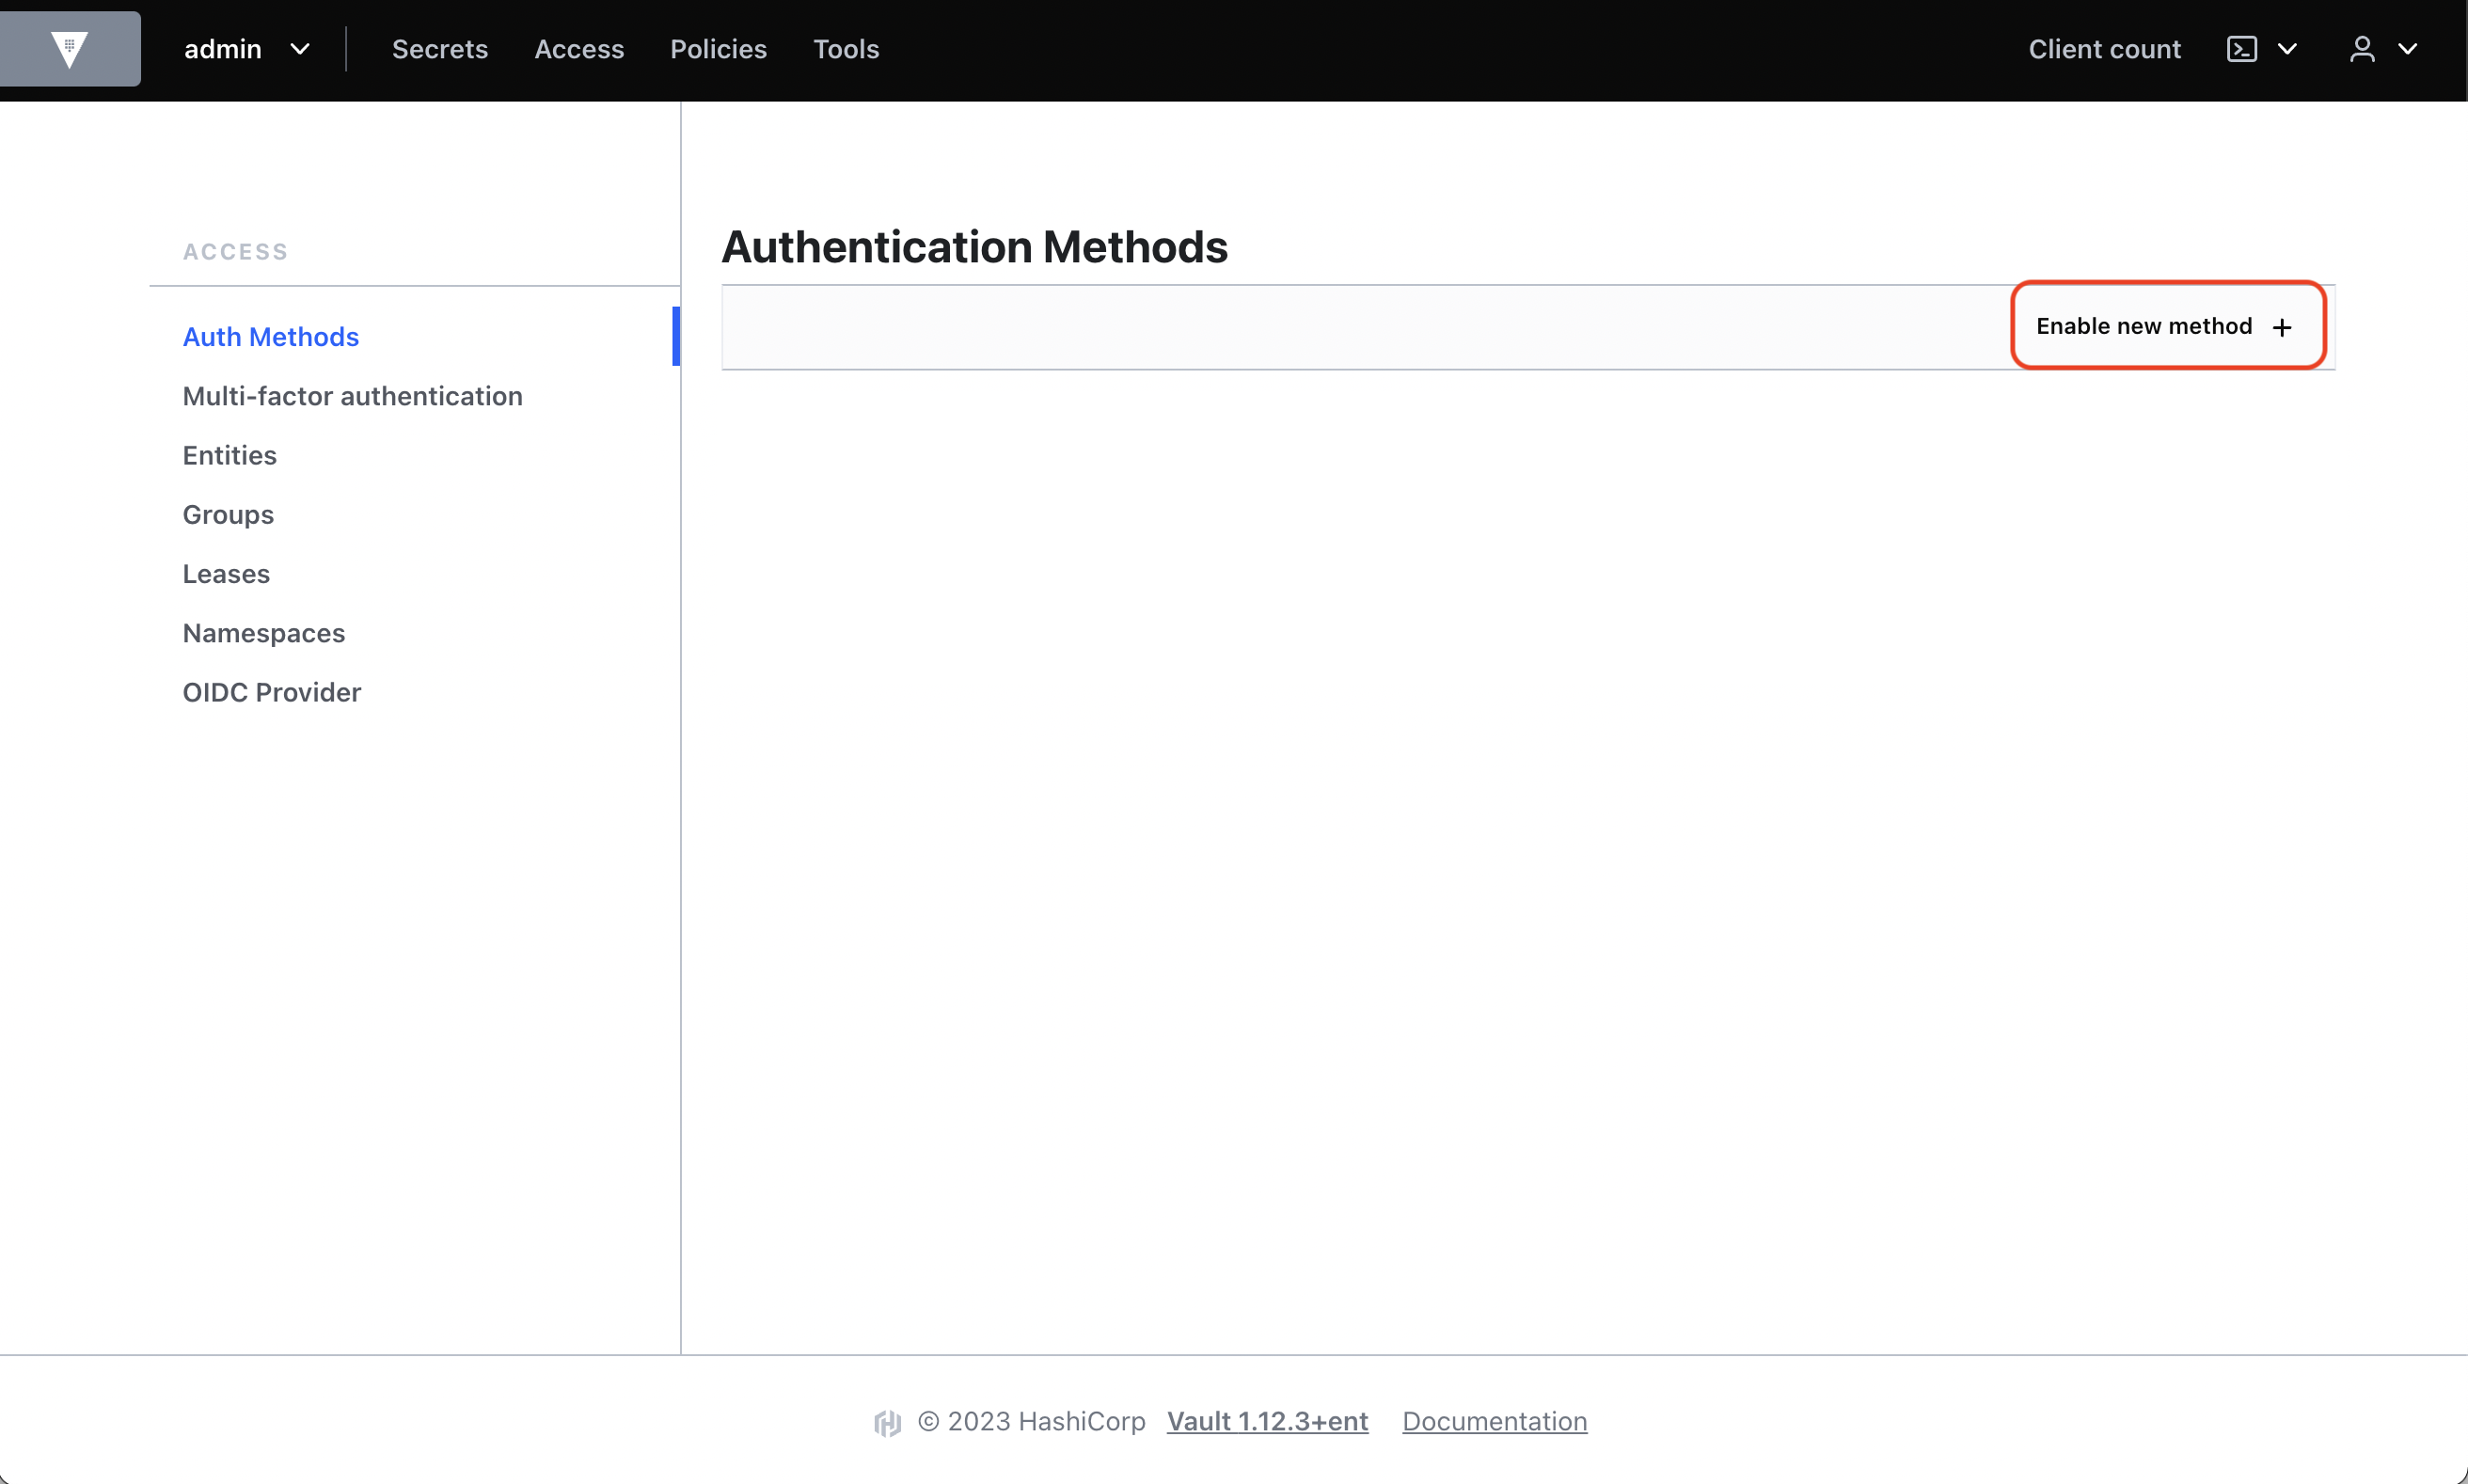
Task: Open the Client count link
Action: 2104,49
